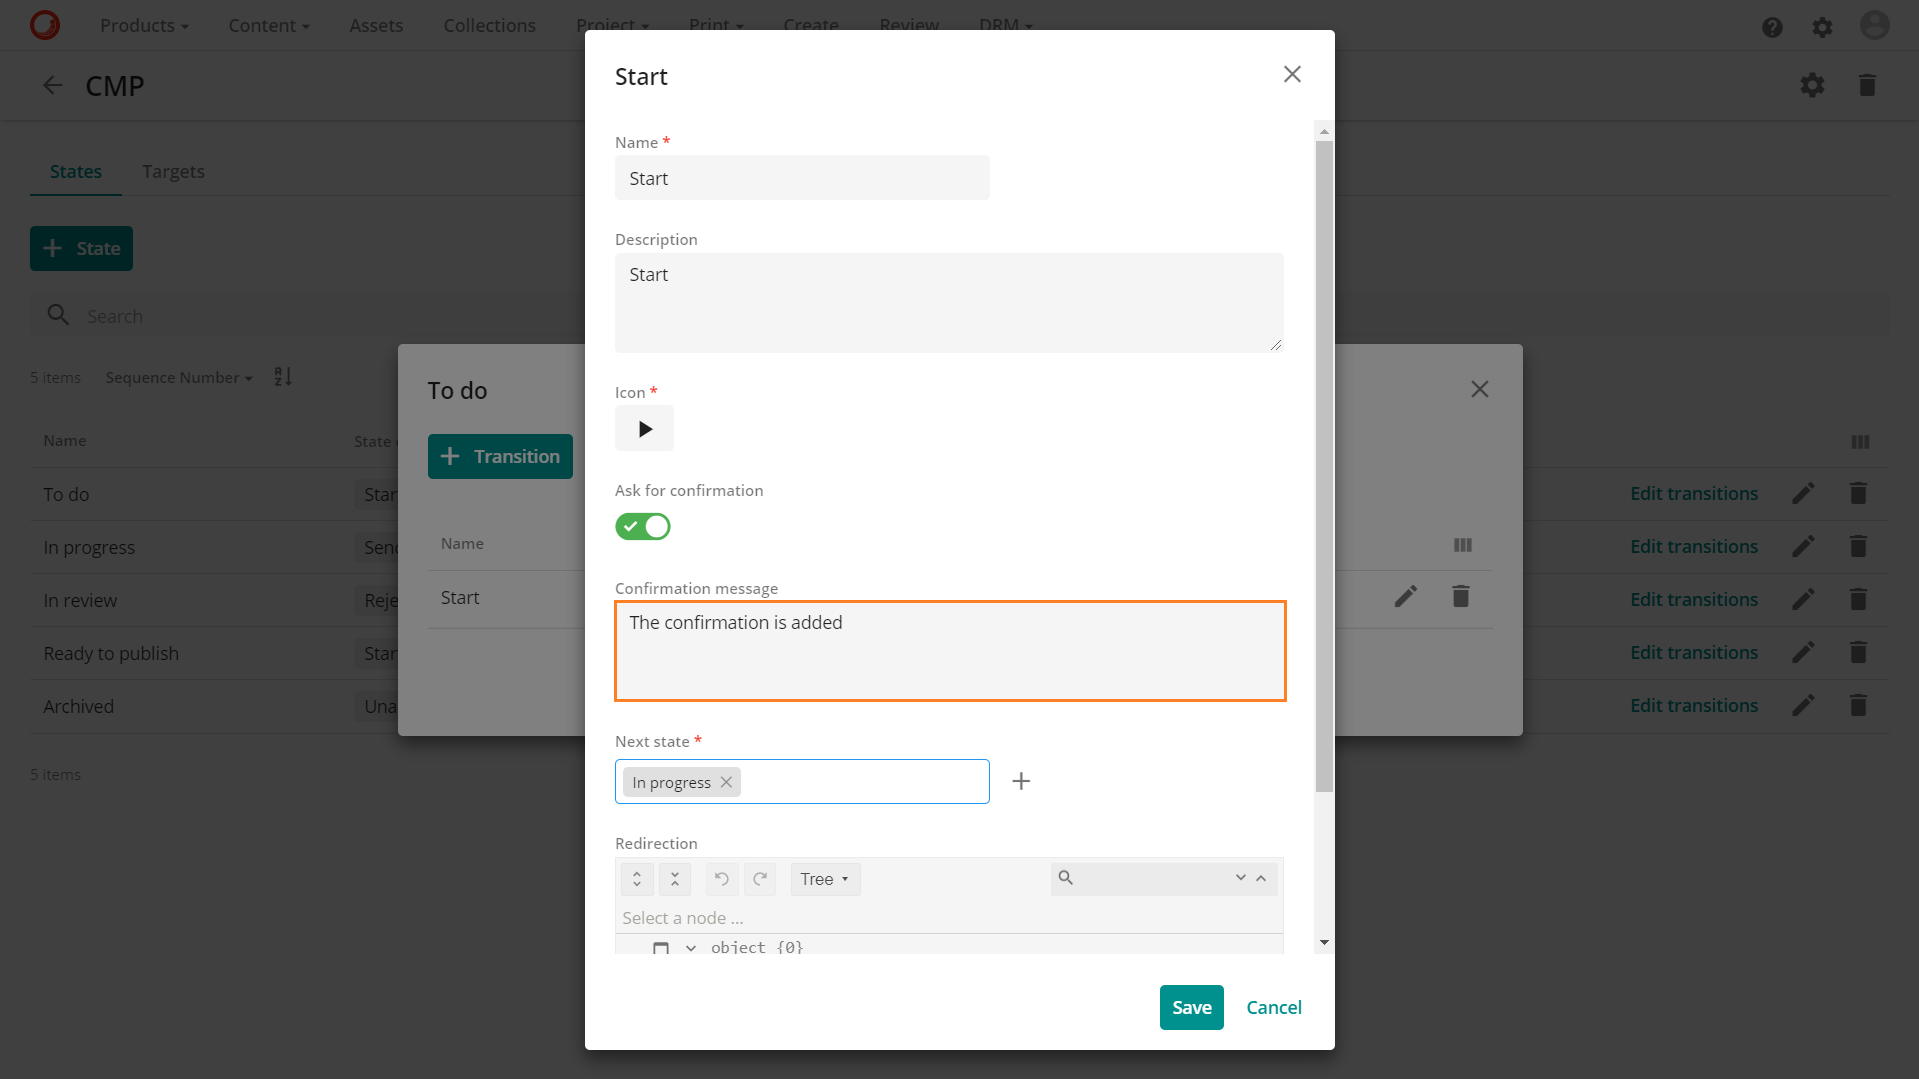This screenshot has height=1079, width=1919.
Task: Switch to the Targets tab
Action: [173, 171]
